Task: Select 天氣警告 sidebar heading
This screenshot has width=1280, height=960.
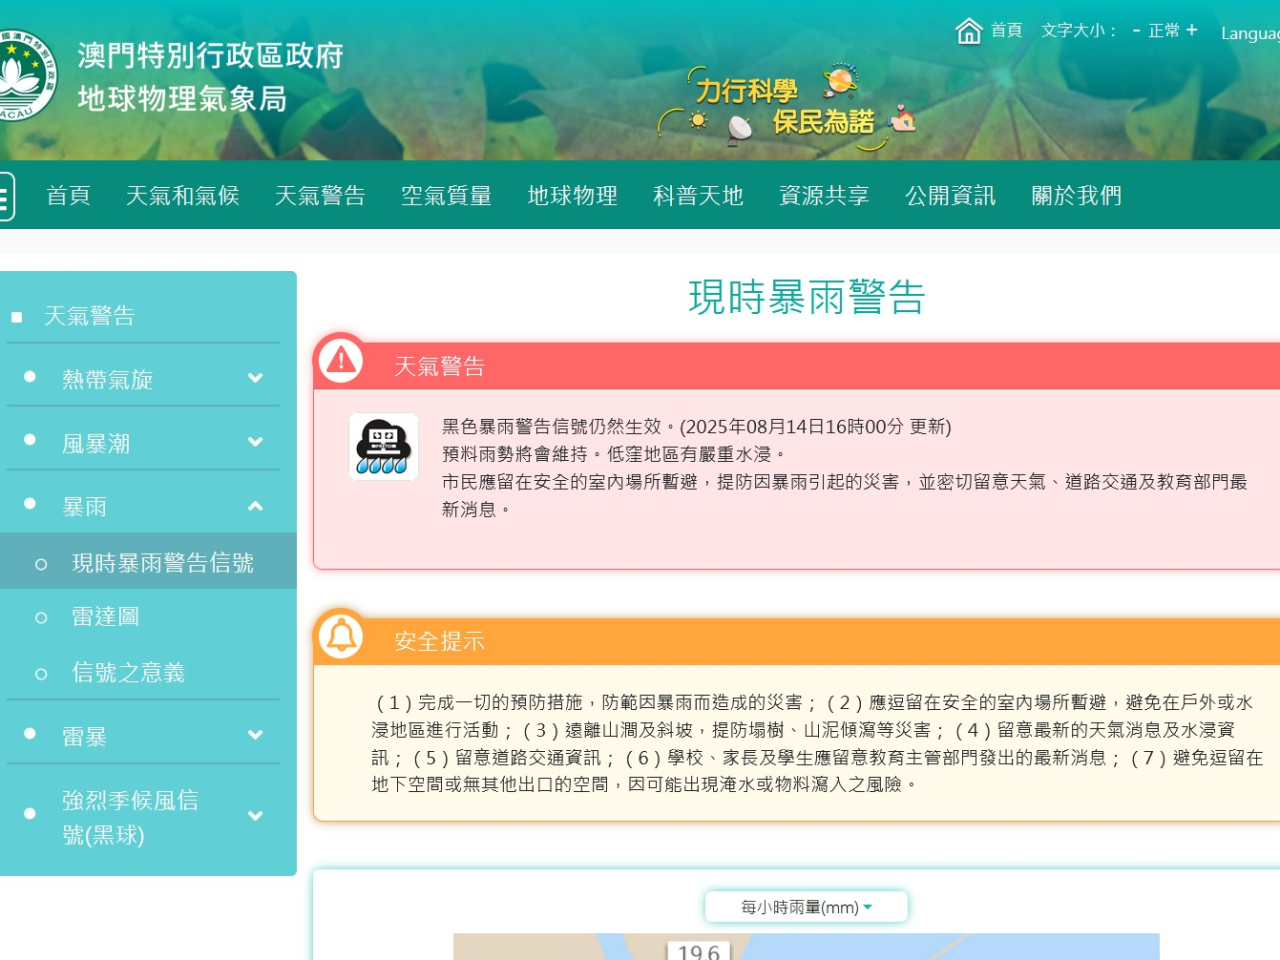Action: click(89, 316)
